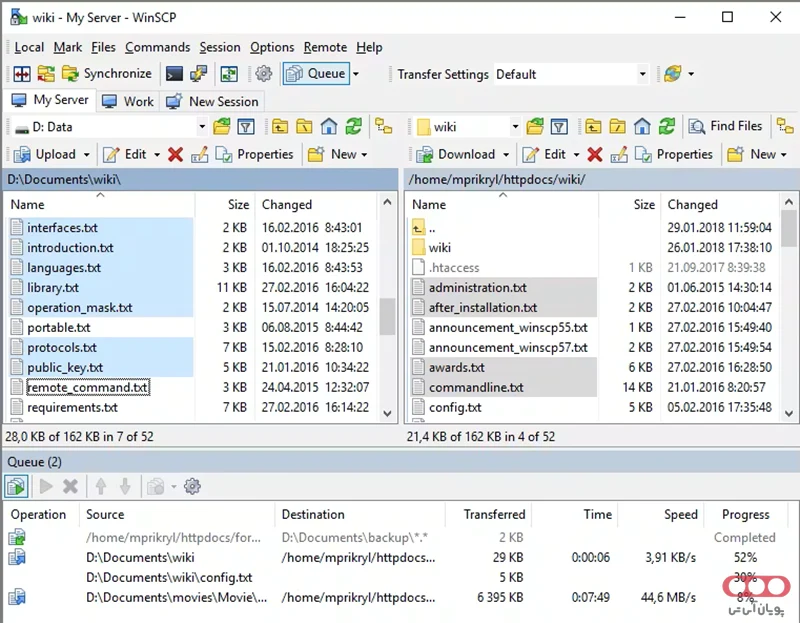Image resolution: width=800 pixels, height=623 pixels.
Task: Select remote_command.txt in local panel
Action: pos(88,387)
